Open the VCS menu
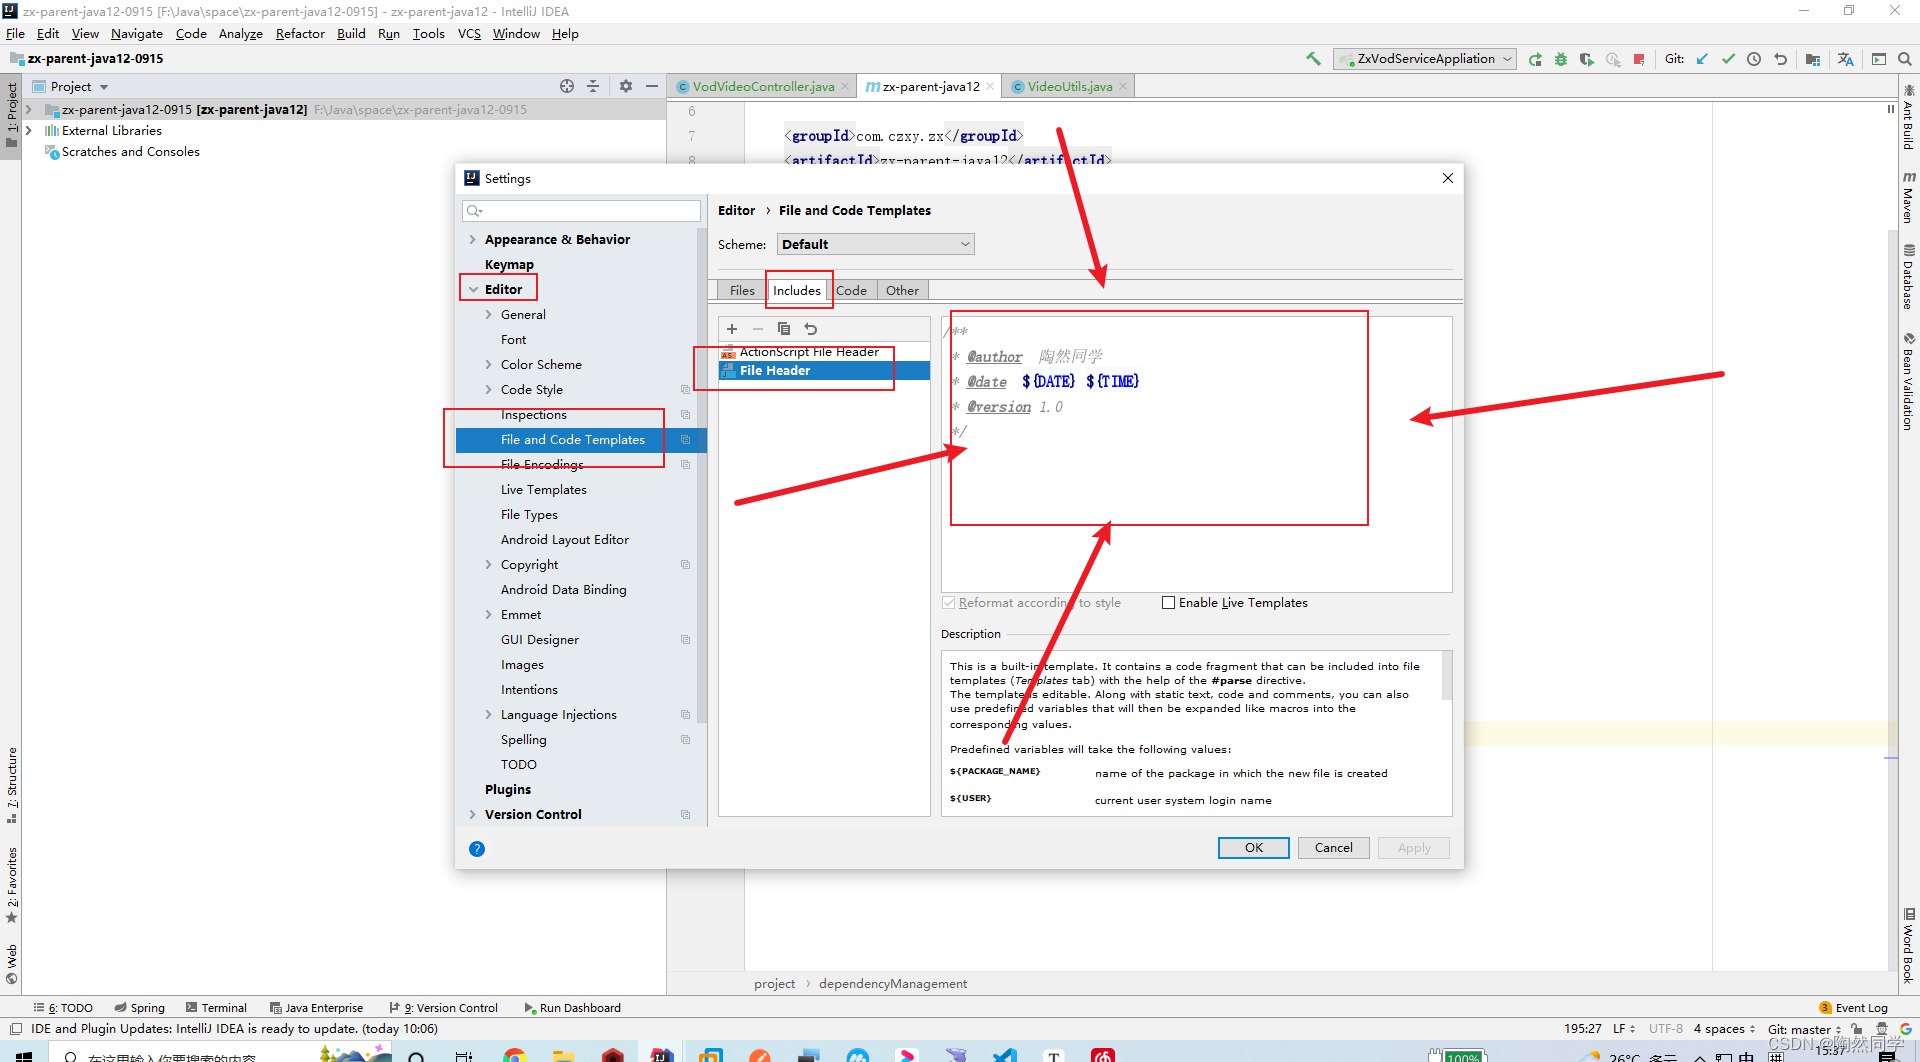Screen dimensions: 1920x1062 pos(469,34)
